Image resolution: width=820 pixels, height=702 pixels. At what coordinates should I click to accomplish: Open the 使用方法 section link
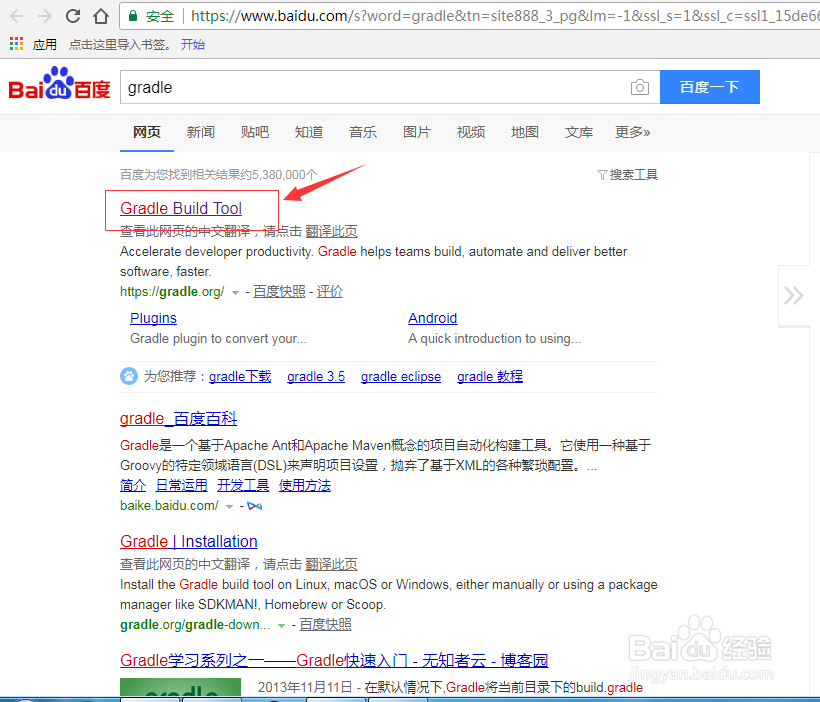[305, 485]
